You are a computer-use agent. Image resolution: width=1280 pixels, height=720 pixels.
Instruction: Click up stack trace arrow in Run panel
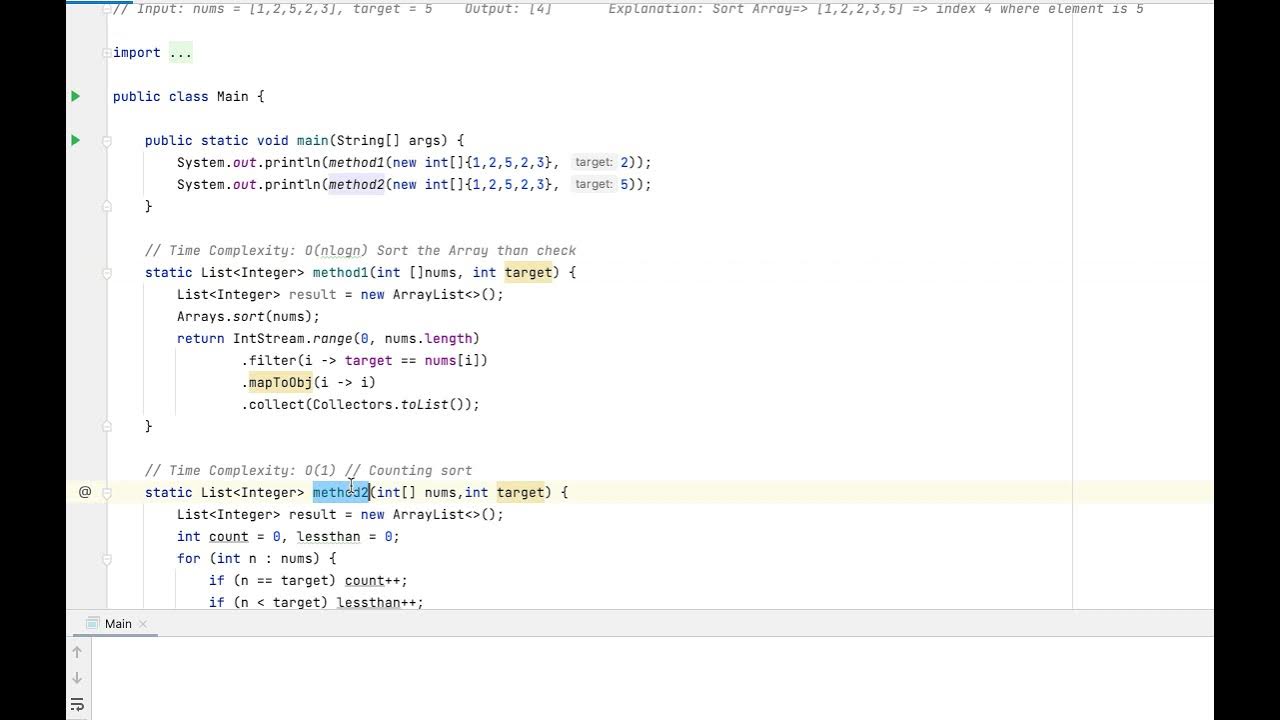pyautogui.click(x=77, y=652)
